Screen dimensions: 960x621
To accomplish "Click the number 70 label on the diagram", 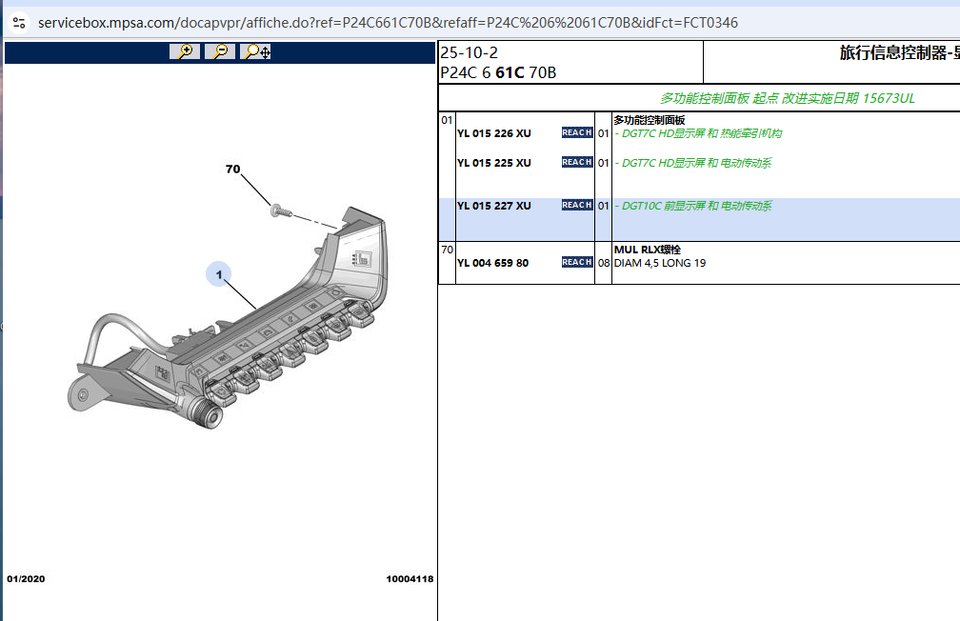I will pyautogui.click(x=233, y=170).
